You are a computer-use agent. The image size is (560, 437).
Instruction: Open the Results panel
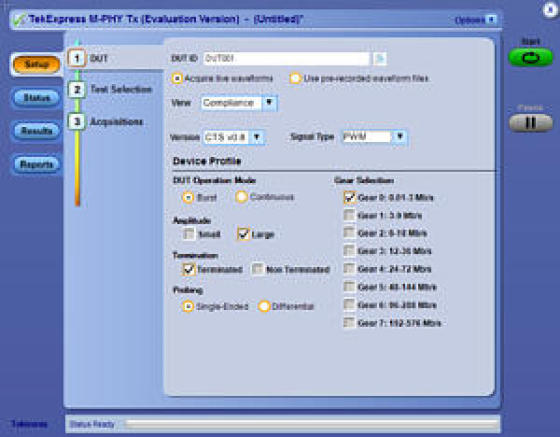[36, 131]
